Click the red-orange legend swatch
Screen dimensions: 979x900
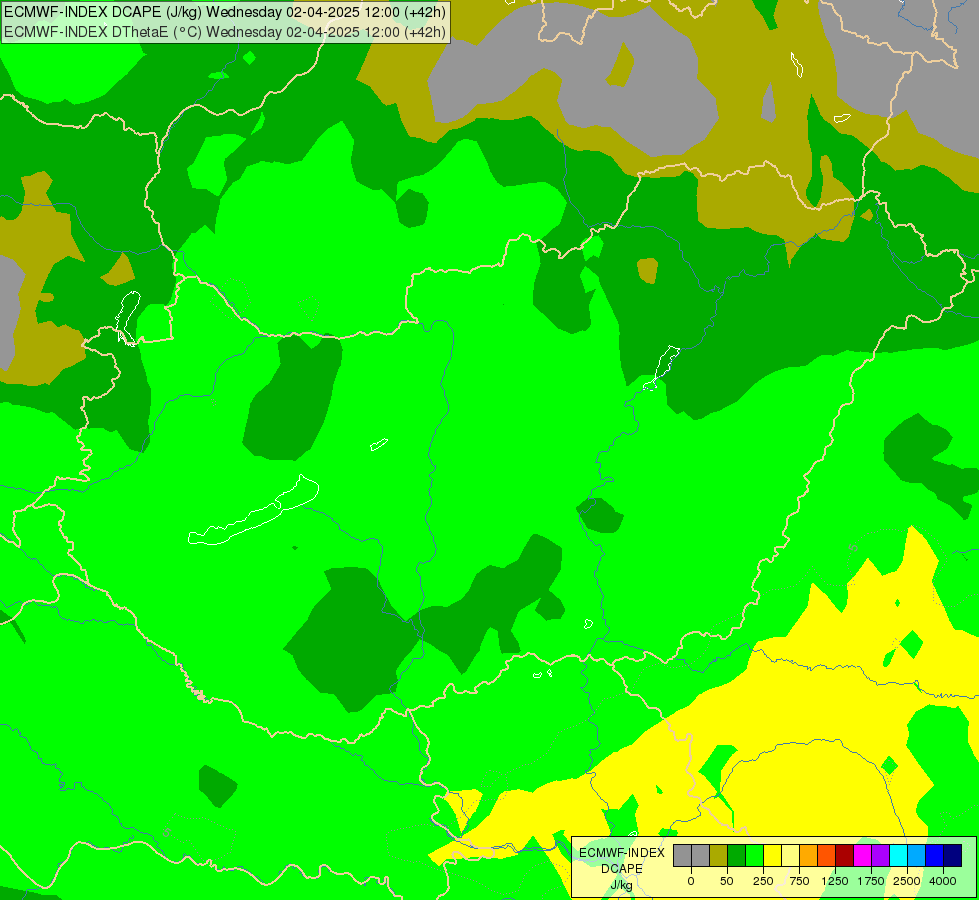point(827,856)
